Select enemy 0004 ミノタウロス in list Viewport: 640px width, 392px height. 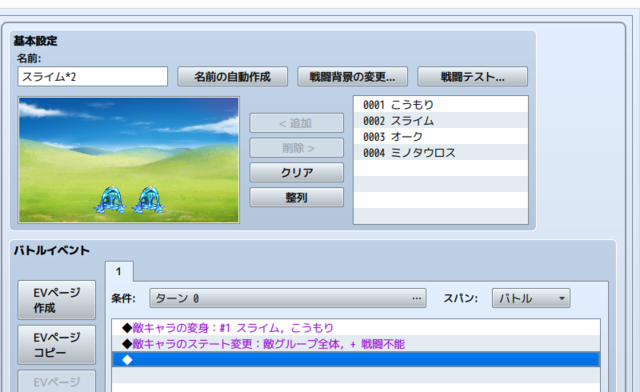(441, 153)
